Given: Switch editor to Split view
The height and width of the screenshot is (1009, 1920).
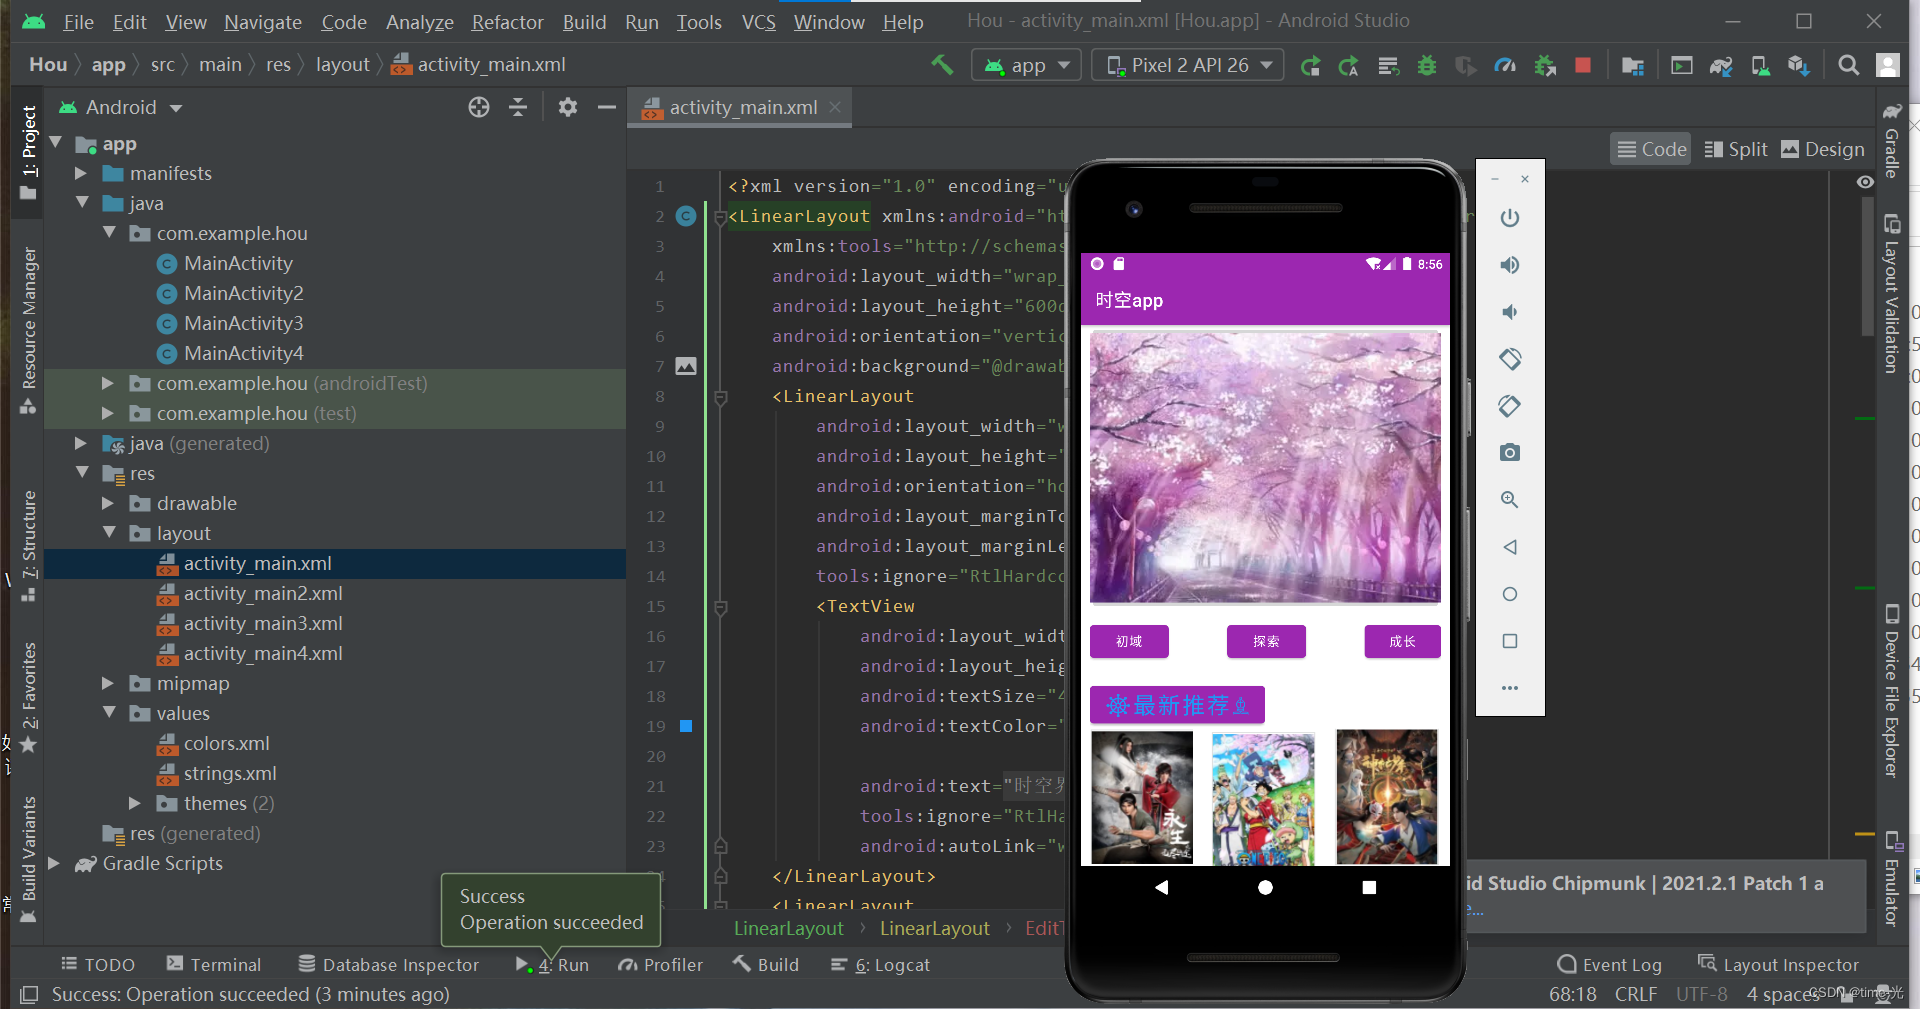Looking at the screenshot, I should tap(1736, 150).
